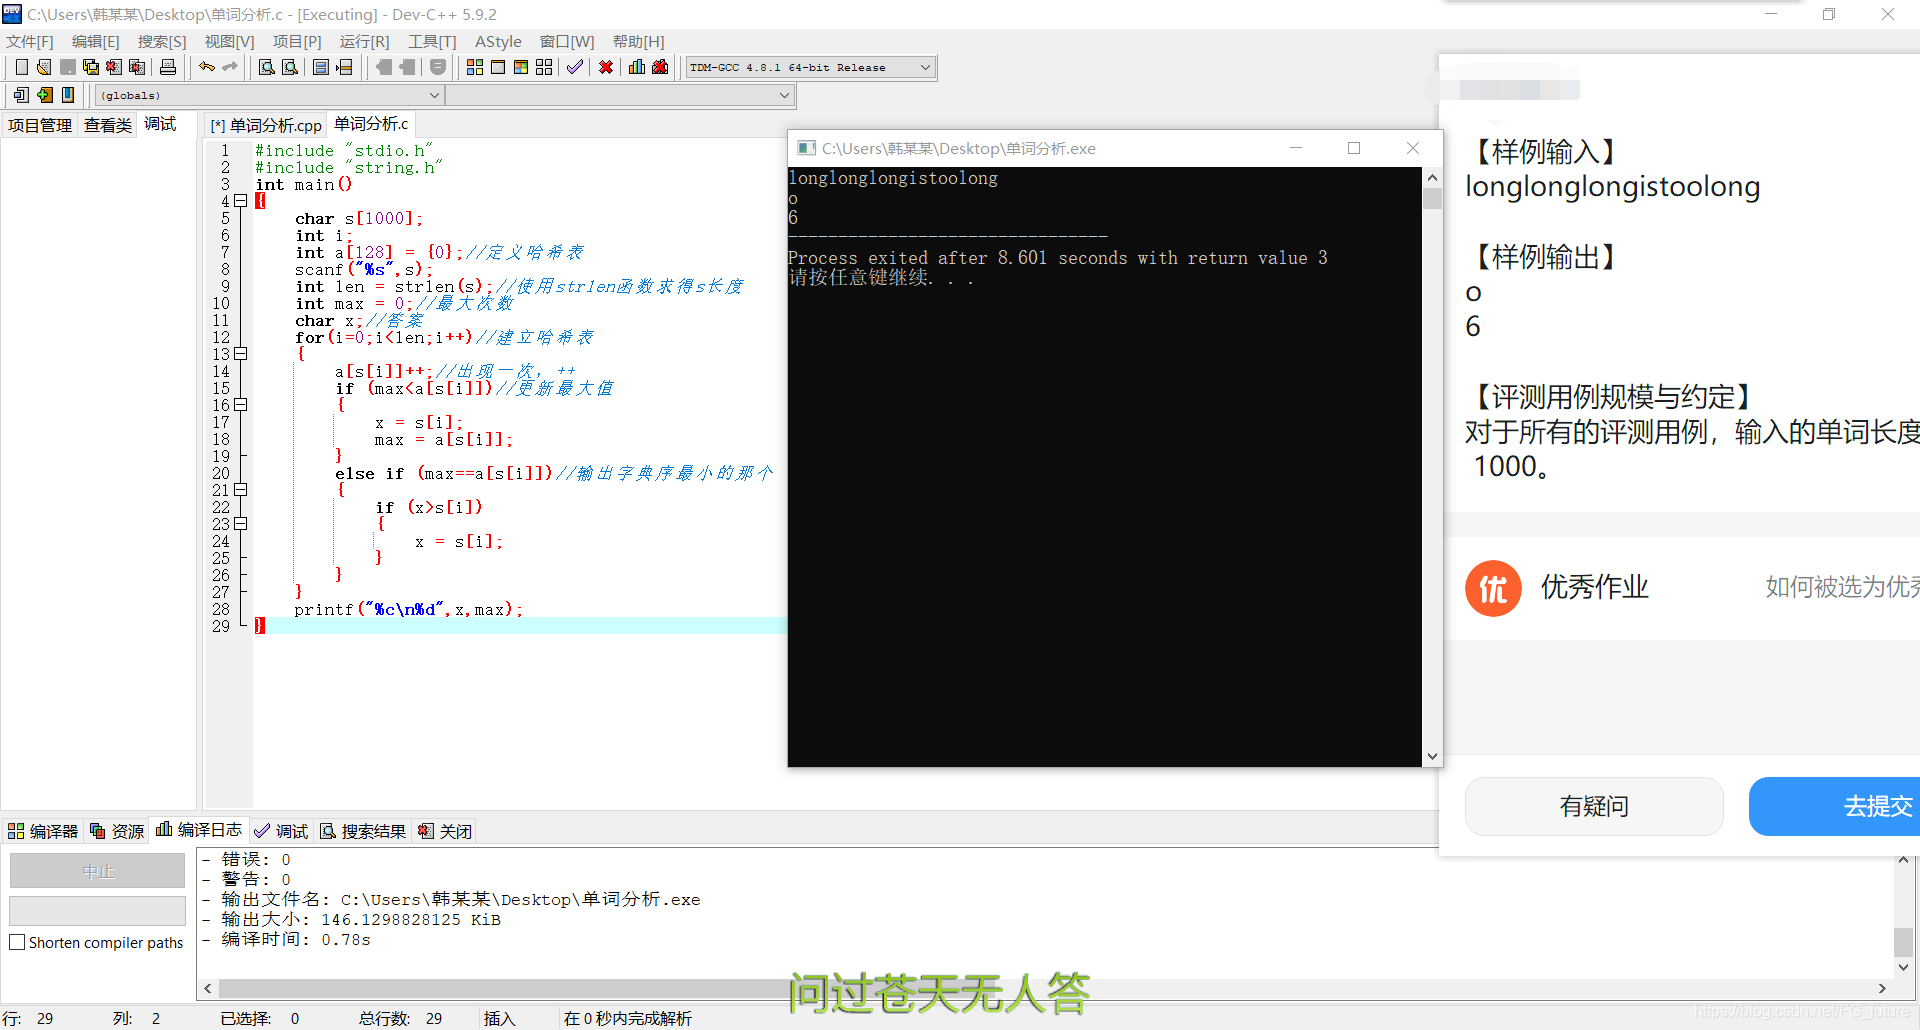Close current file toolbar icon
Screen dimensions: 1920x1030
click(x=114, y=67)
